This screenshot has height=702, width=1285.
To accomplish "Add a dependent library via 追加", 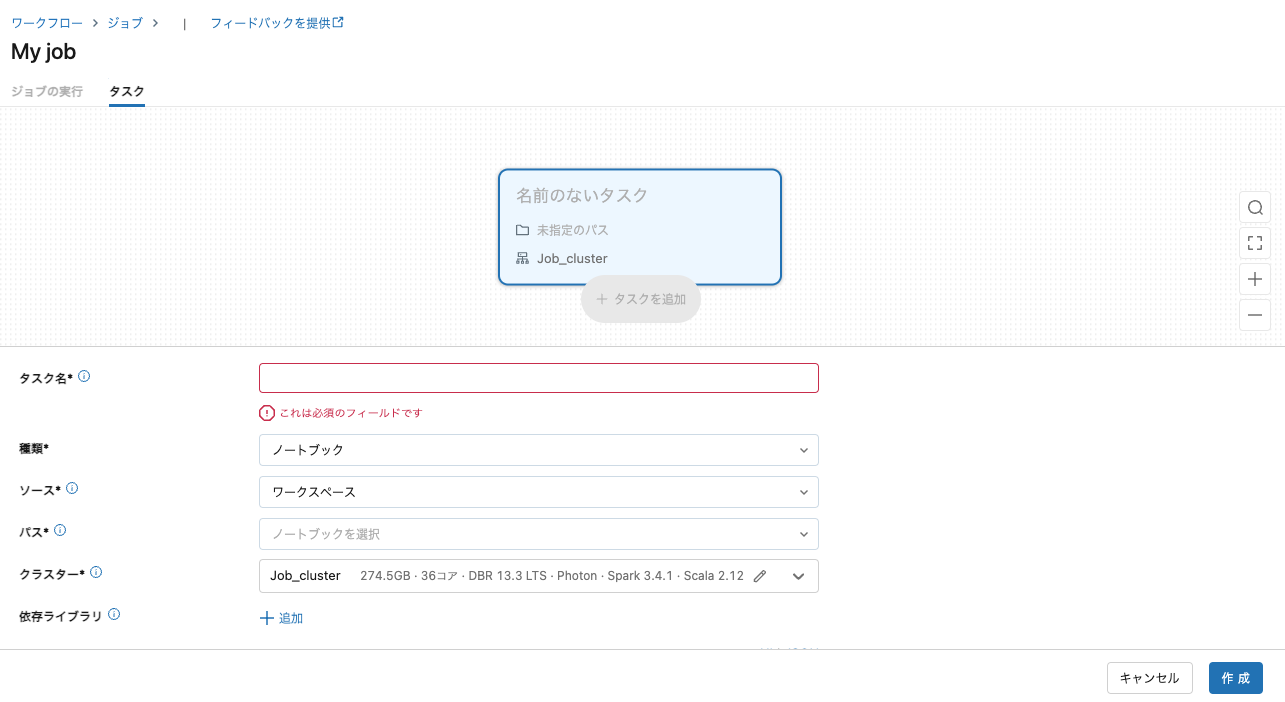I will click(282, 617).
